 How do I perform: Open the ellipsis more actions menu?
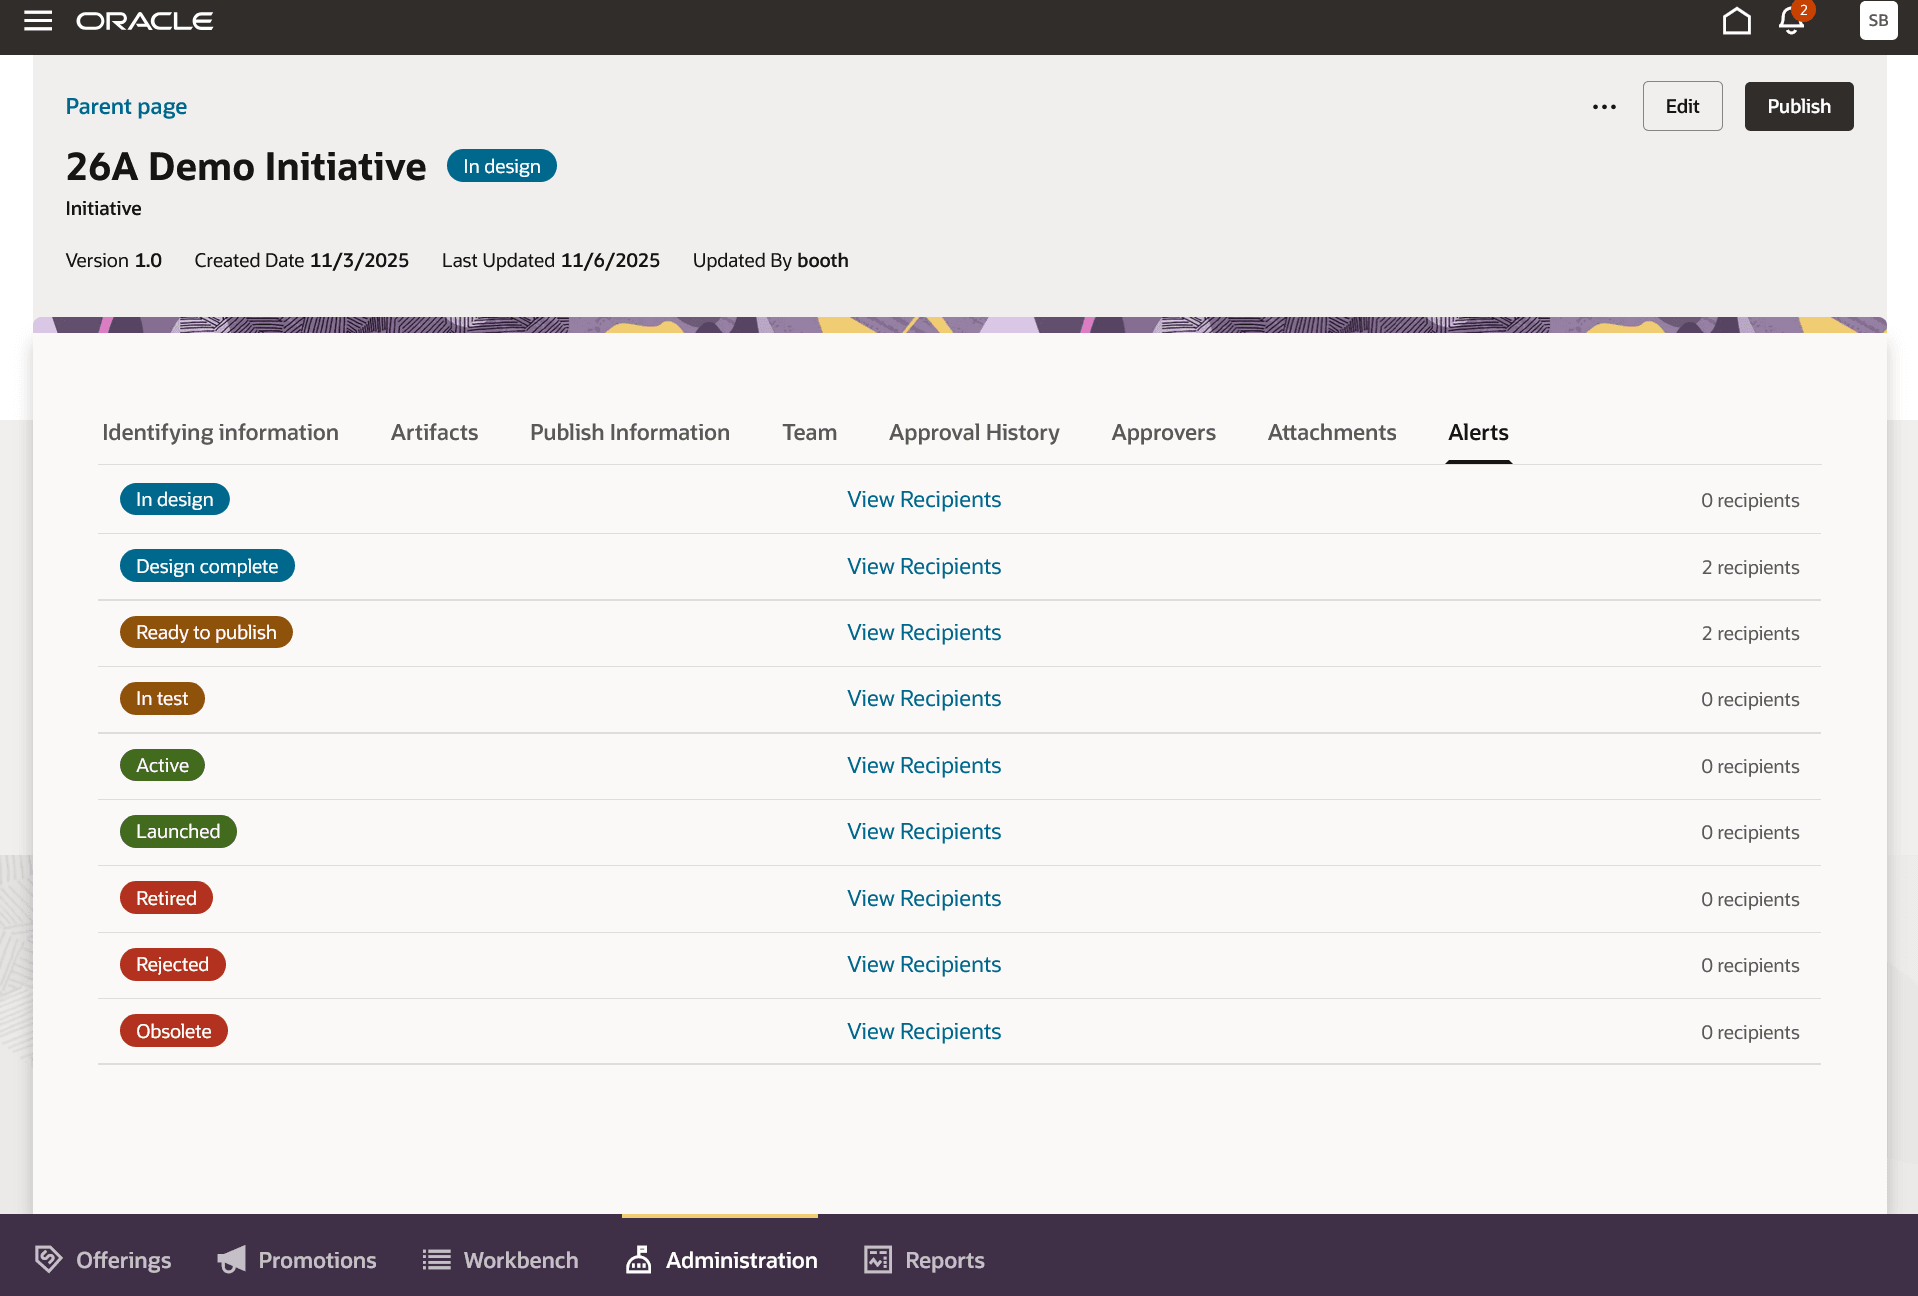[x=1603, y=106]
